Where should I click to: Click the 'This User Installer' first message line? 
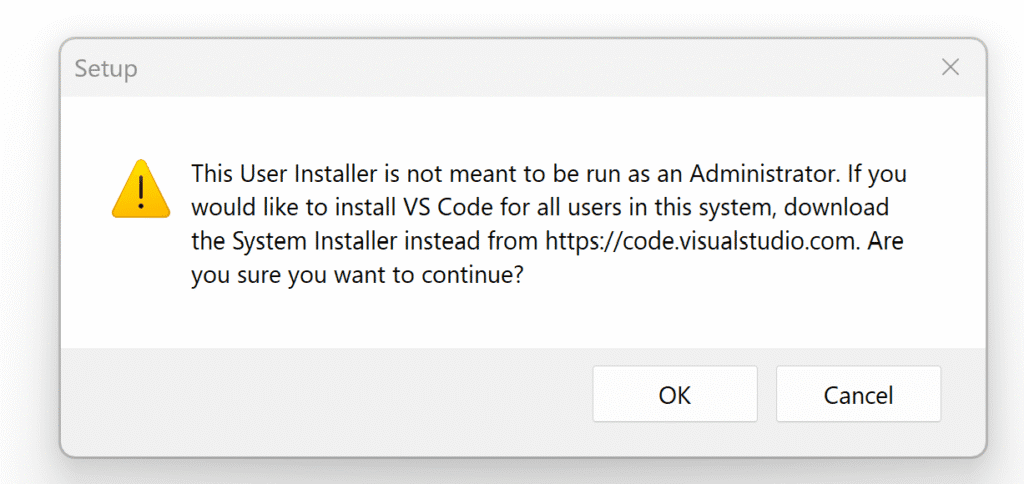(x=549, y=174)
